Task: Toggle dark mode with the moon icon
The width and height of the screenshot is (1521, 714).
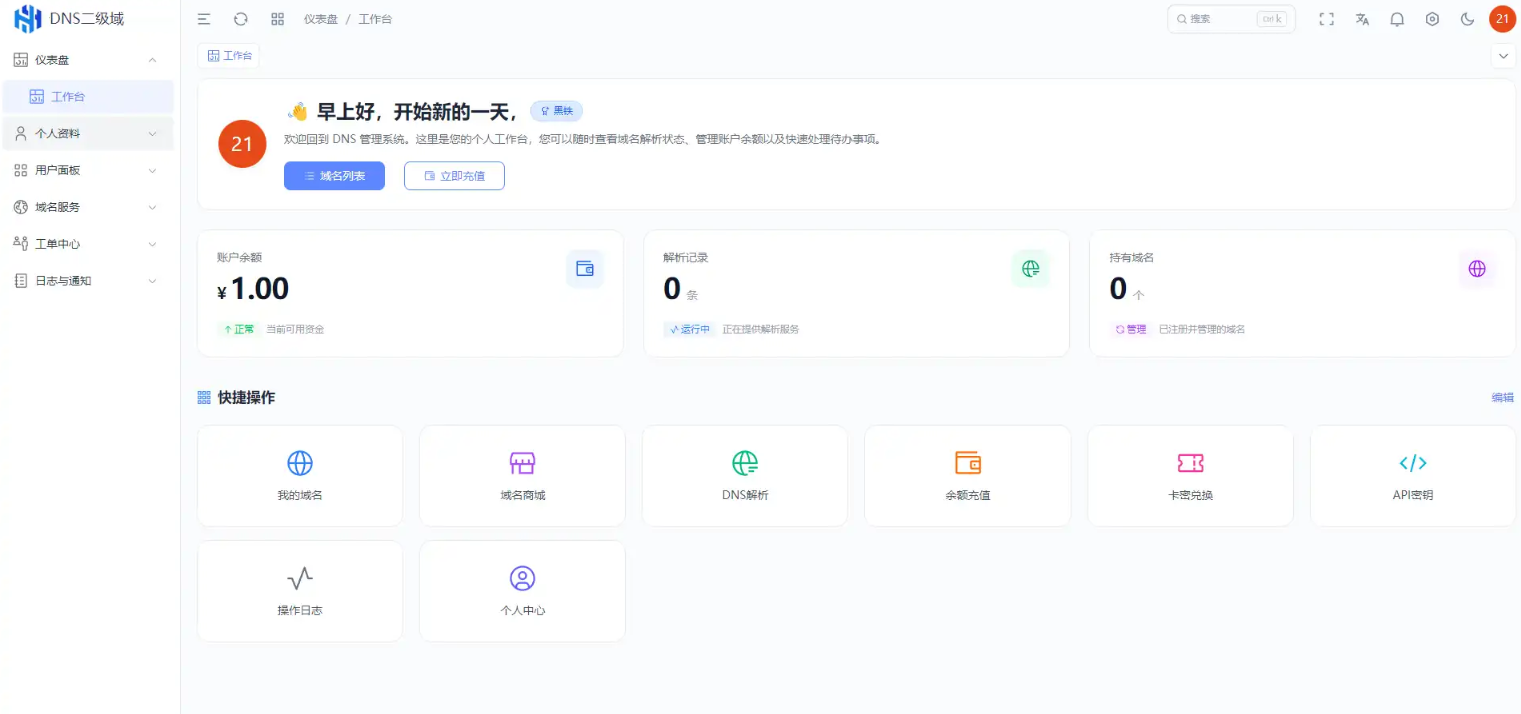Action: click(x=1466, y=18)
